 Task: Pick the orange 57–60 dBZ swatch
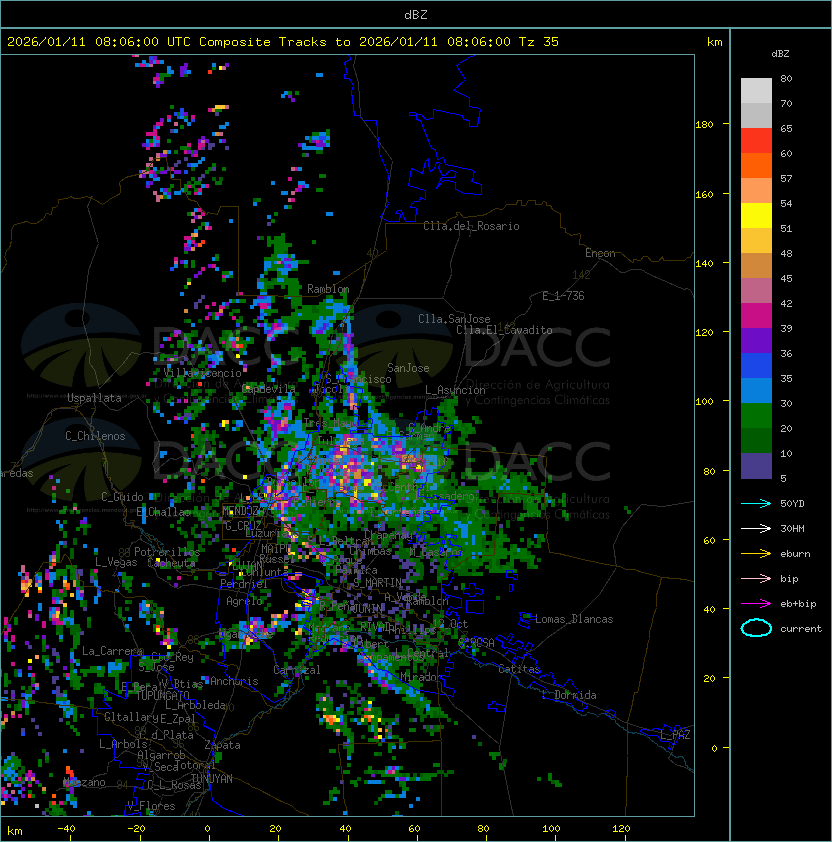pos(756,165)
